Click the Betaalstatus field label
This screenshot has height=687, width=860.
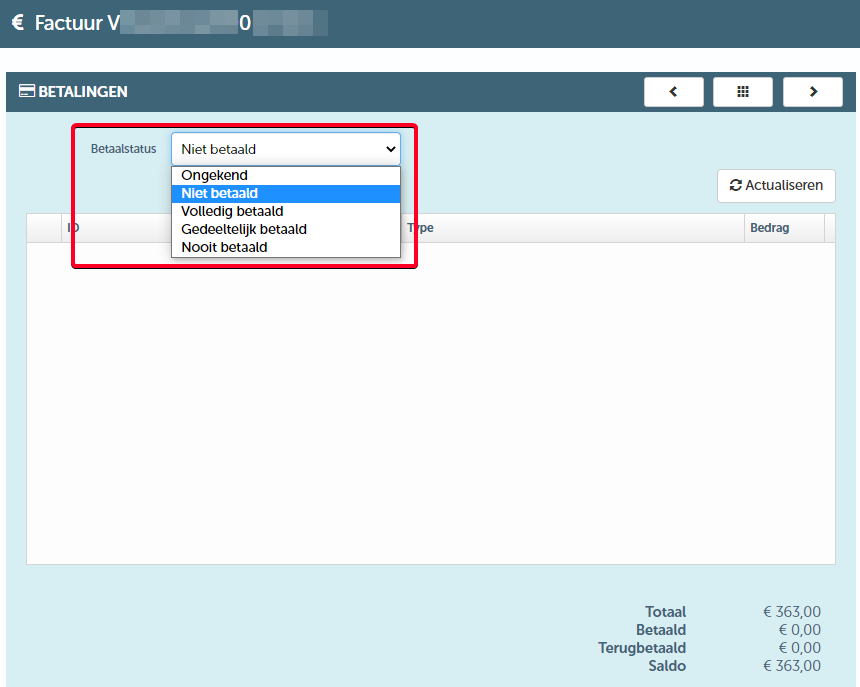[123, 149]
